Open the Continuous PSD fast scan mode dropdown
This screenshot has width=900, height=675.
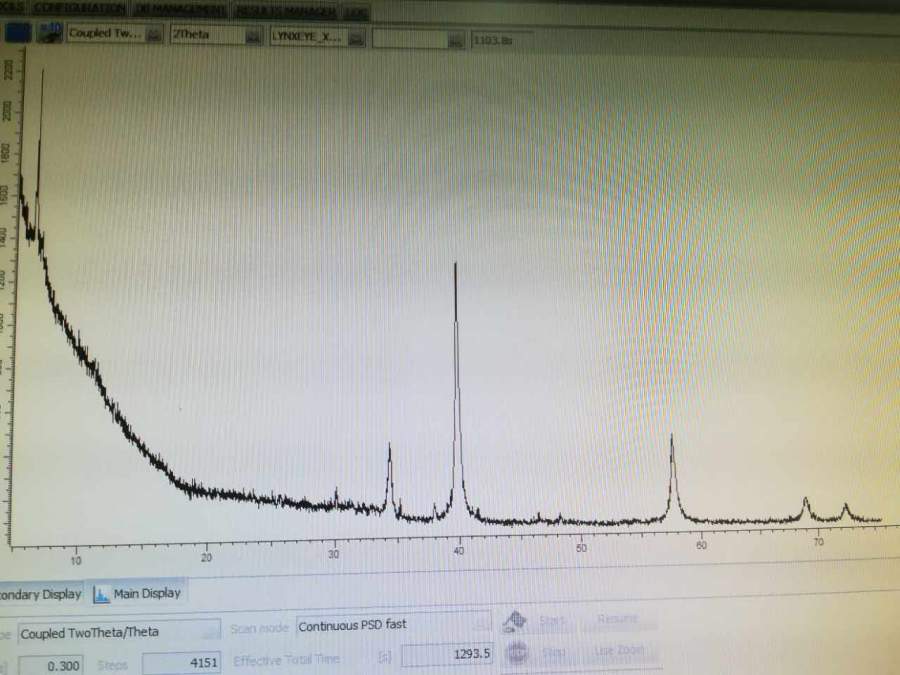tap(394, 625)
